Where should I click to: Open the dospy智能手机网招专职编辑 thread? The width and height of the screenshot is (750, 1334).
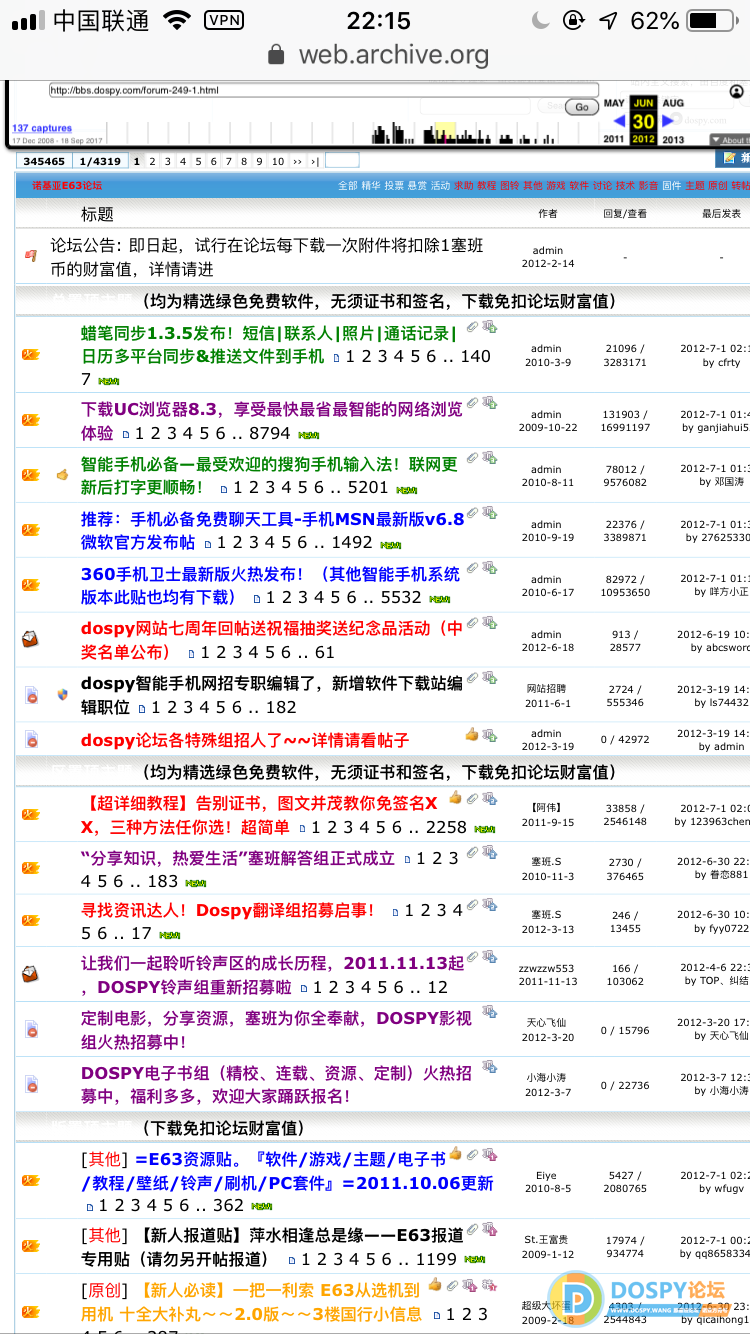(272, 695)
